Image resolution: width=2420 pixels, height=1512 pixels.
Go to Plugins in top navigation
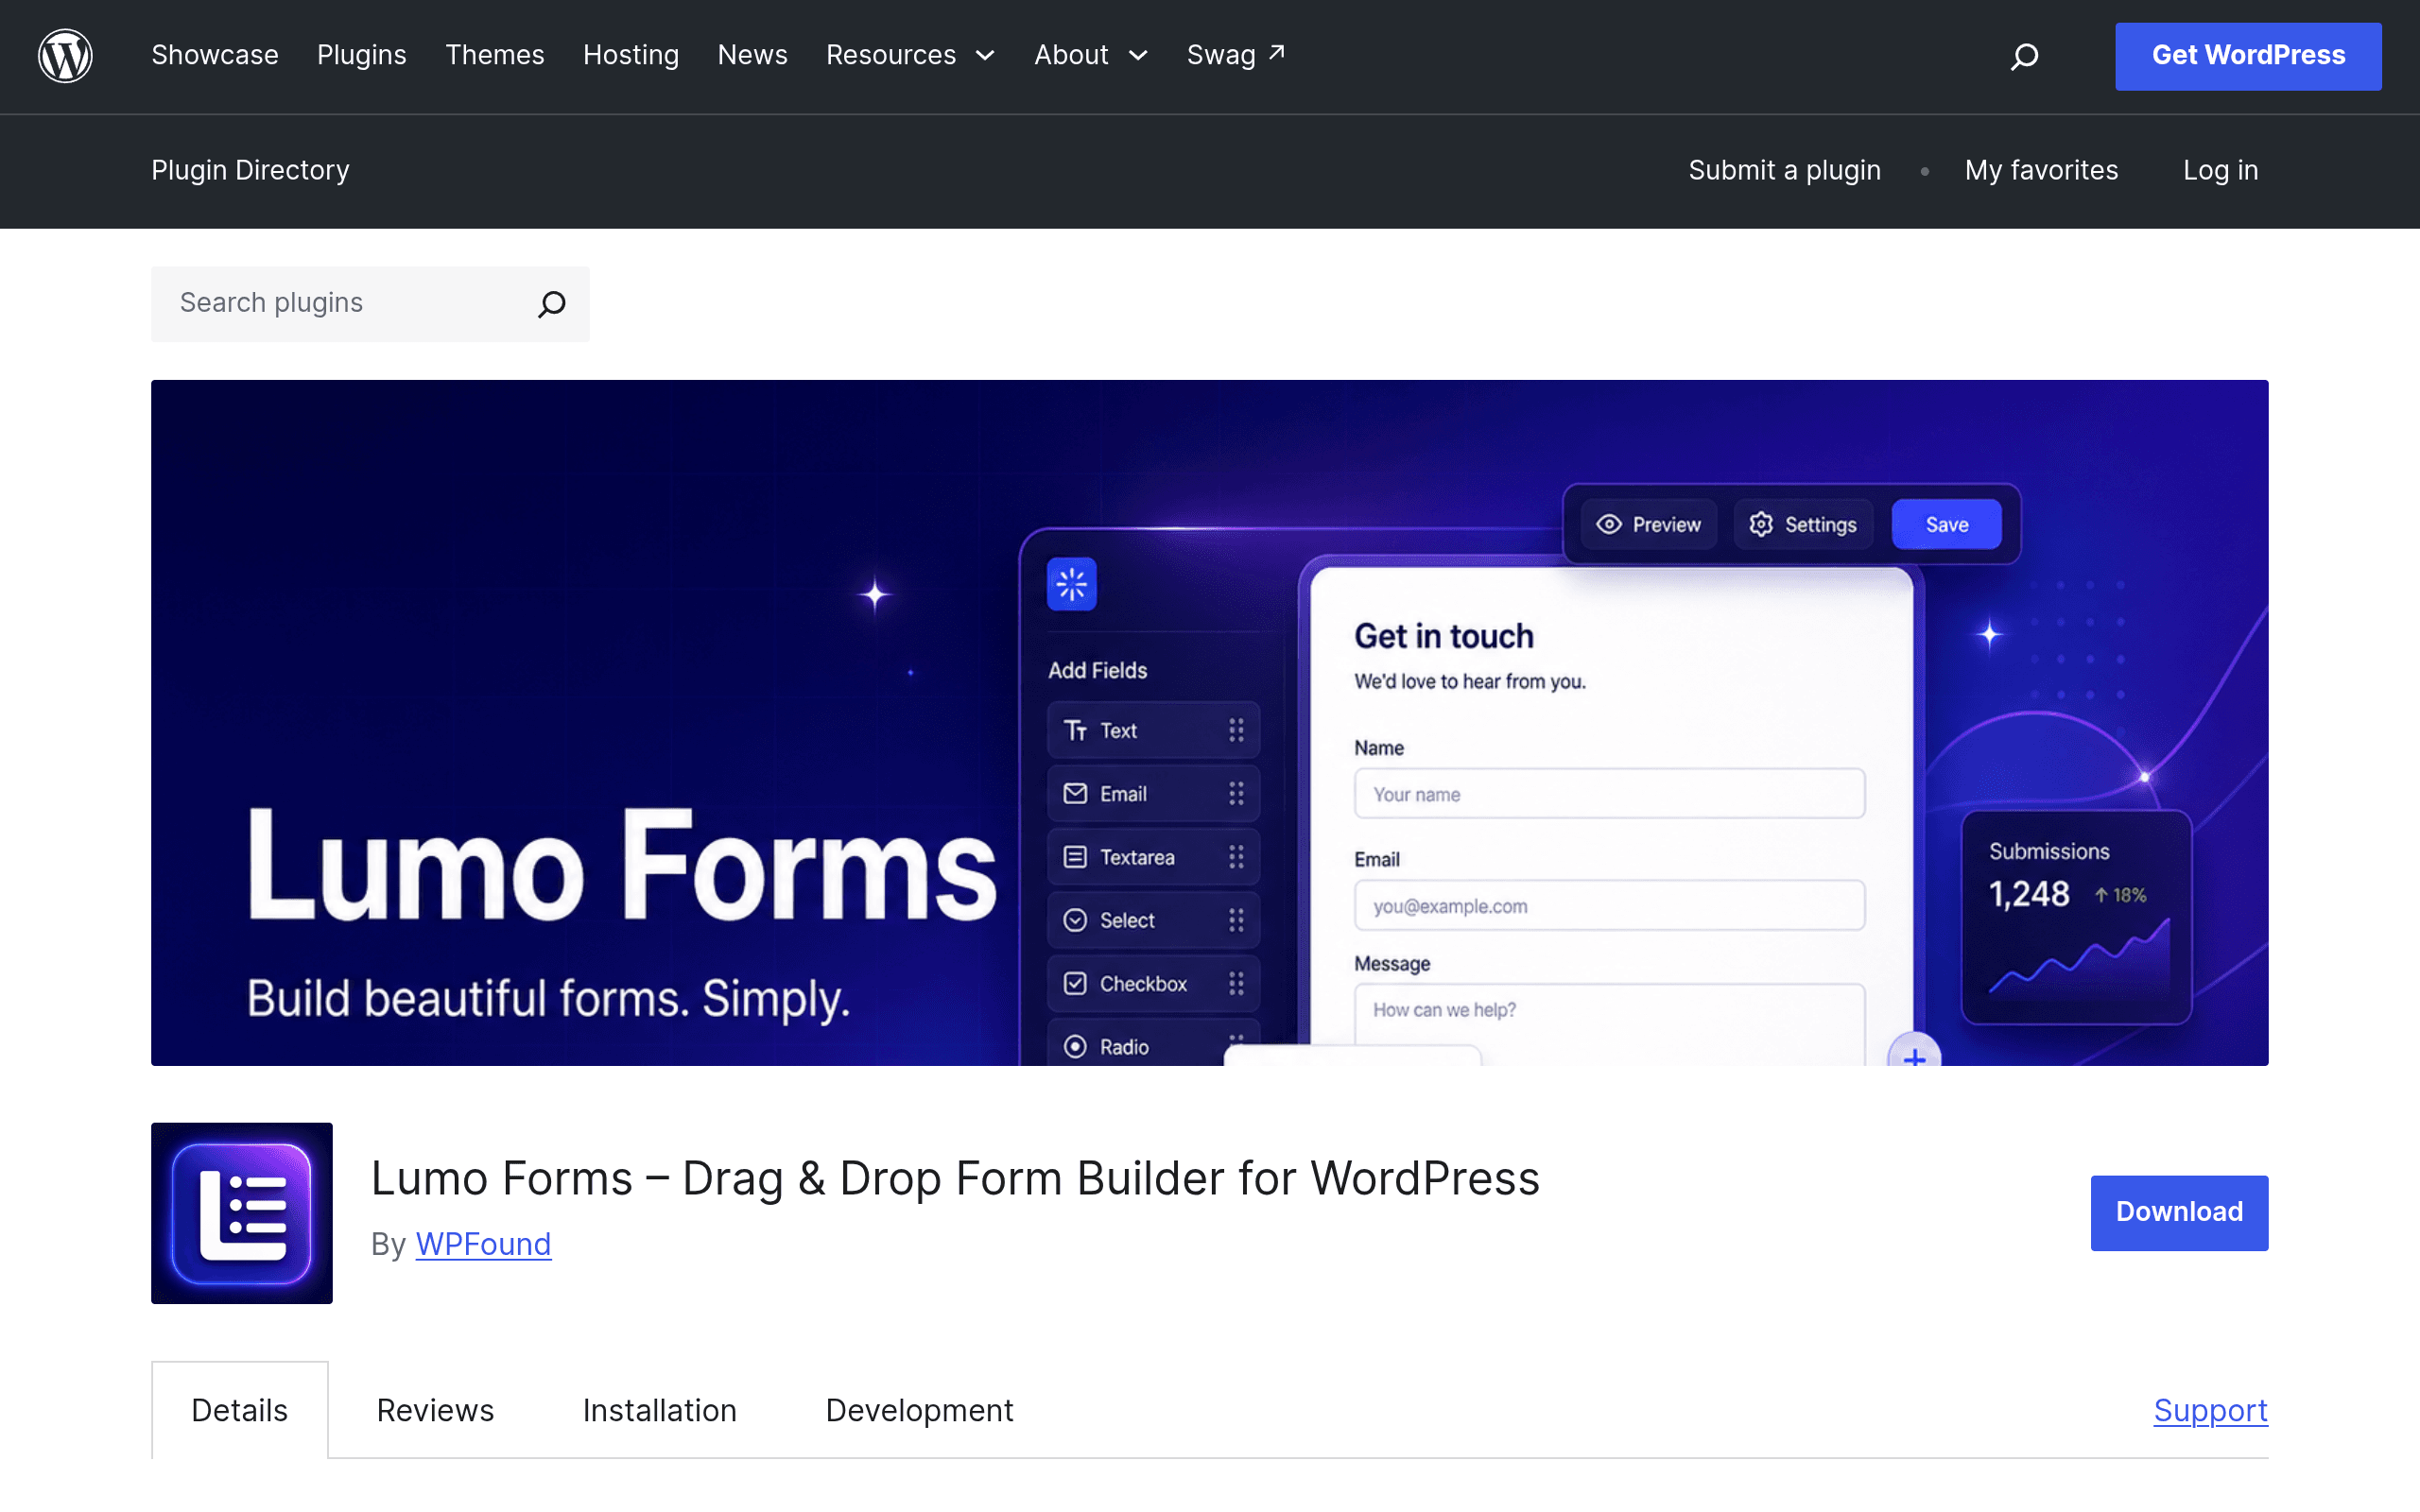coord(362,55)
